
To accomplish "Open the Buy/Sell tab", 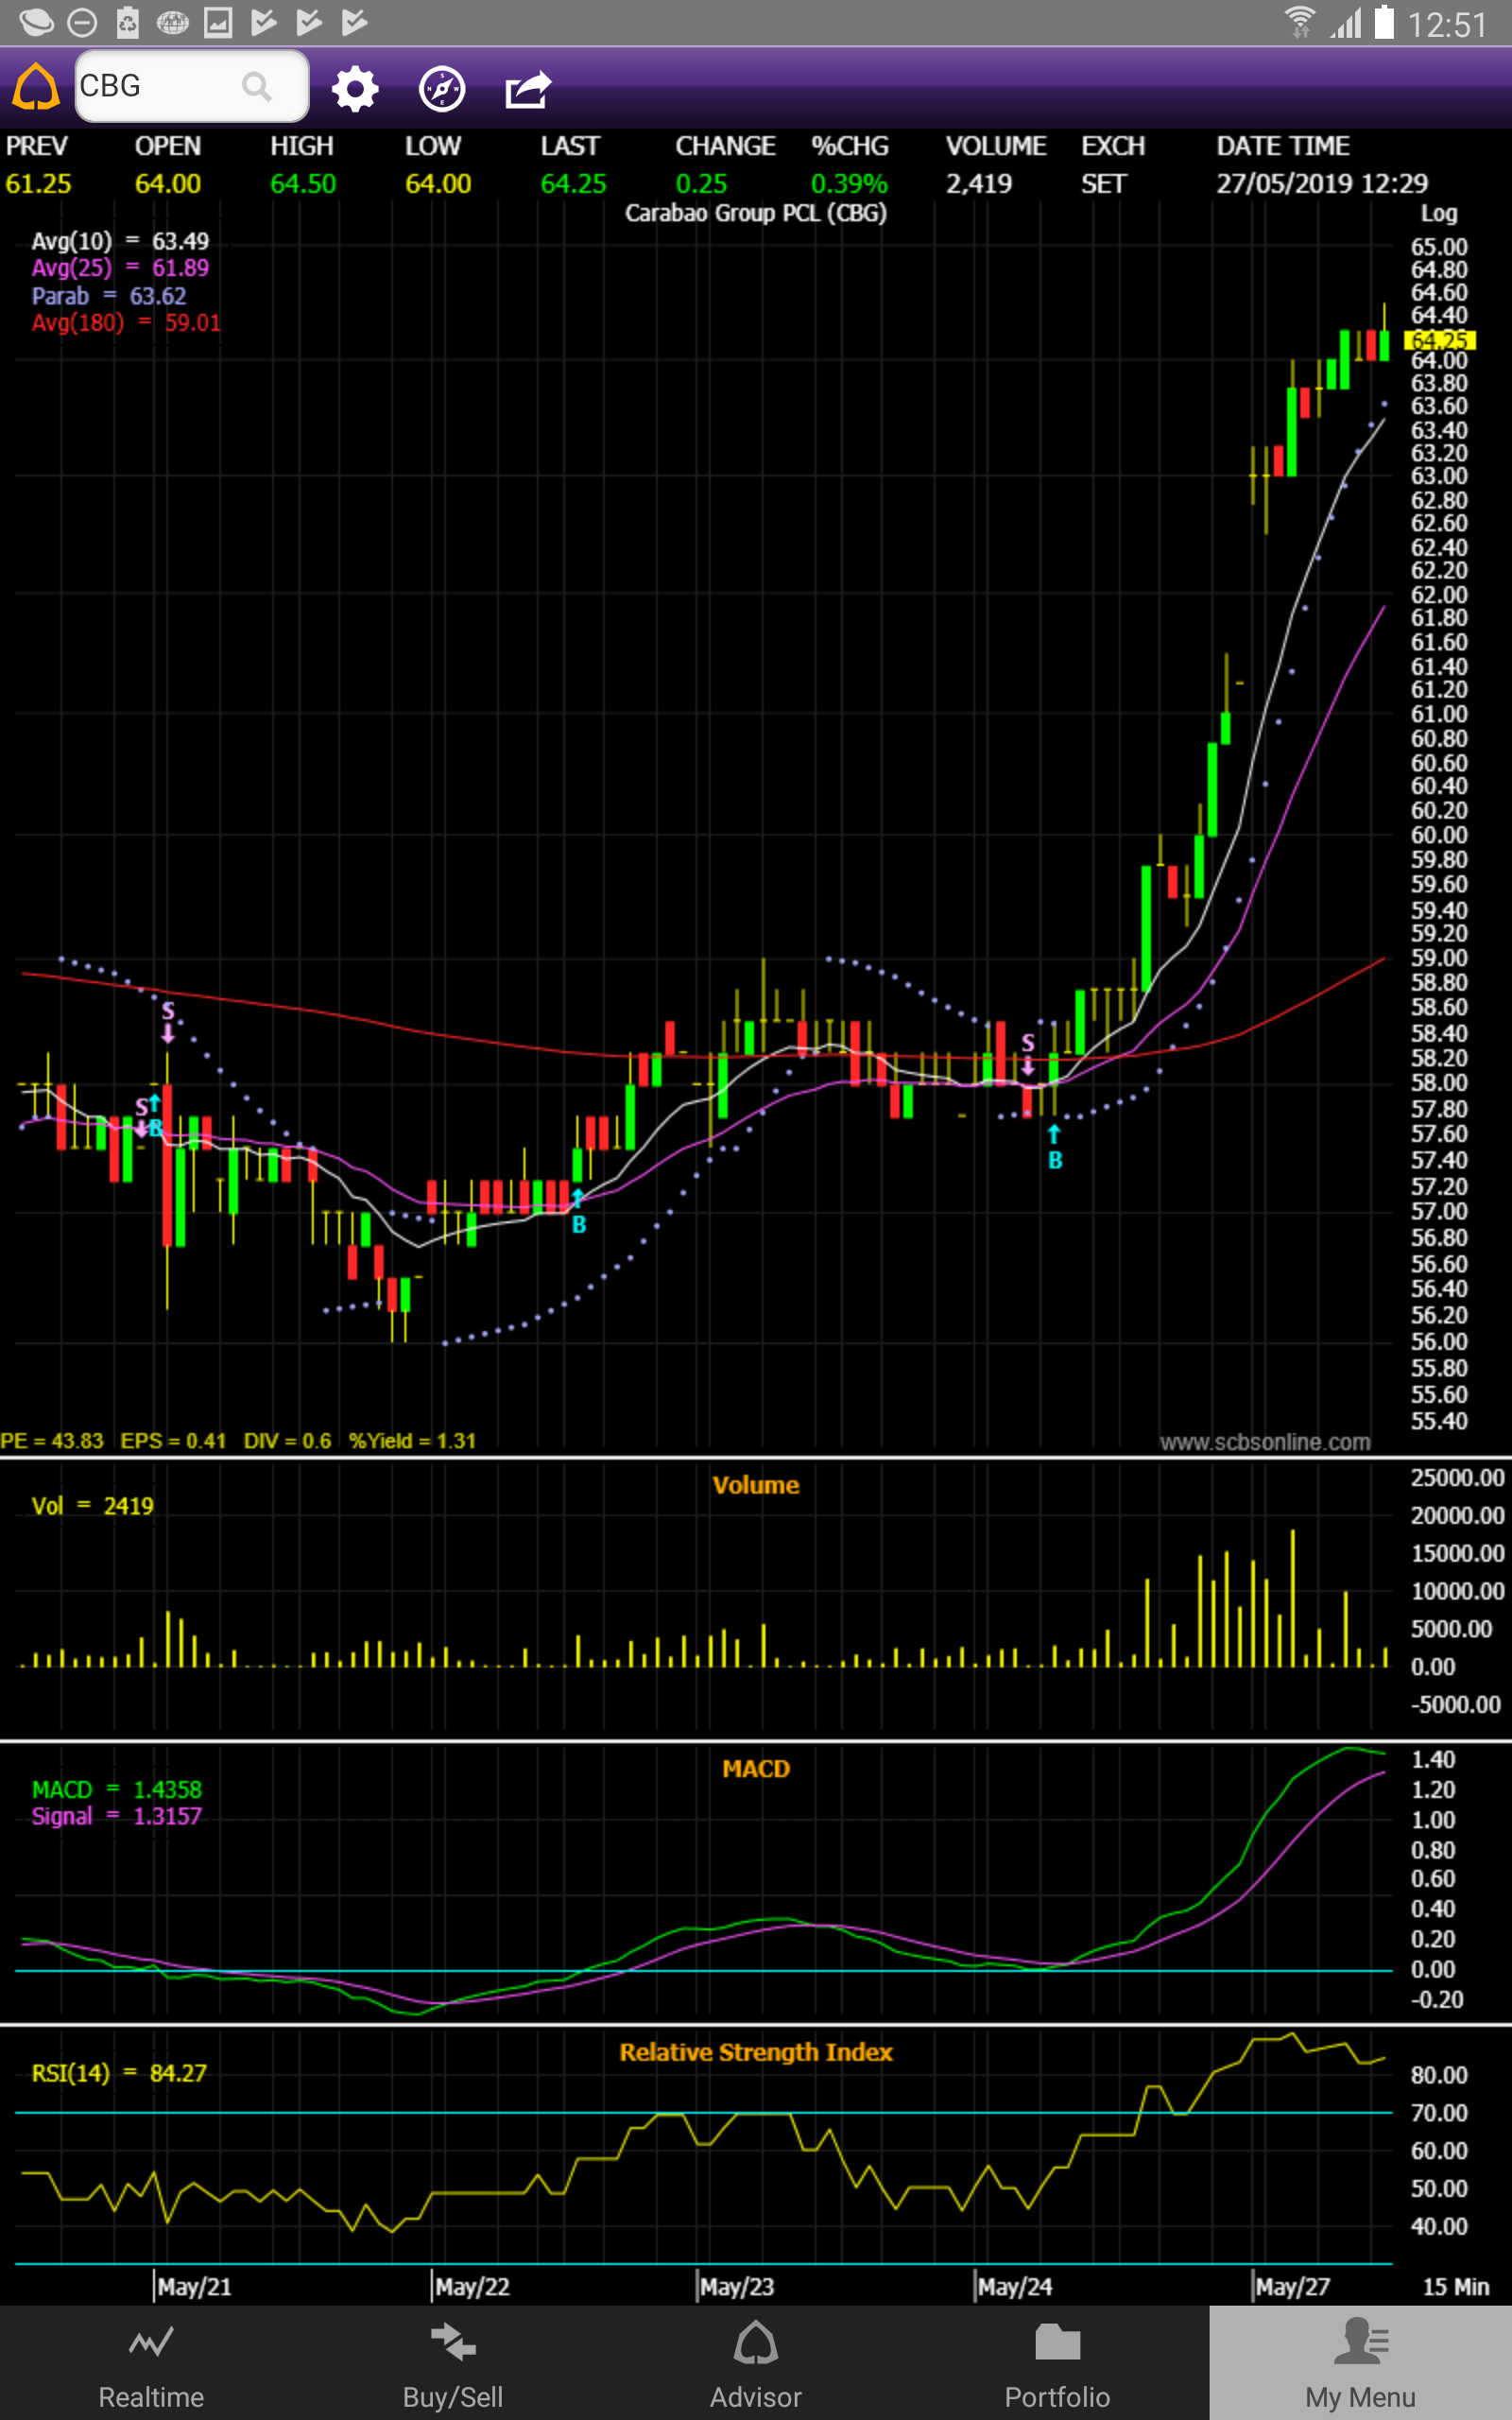I will 453,2364.
